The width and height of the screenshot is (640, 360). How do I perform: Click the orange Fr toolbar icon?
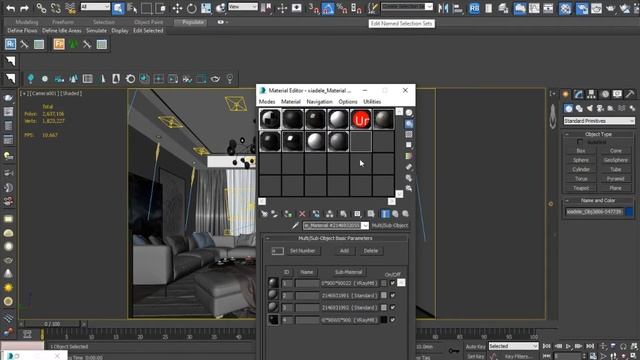point(59,44)
